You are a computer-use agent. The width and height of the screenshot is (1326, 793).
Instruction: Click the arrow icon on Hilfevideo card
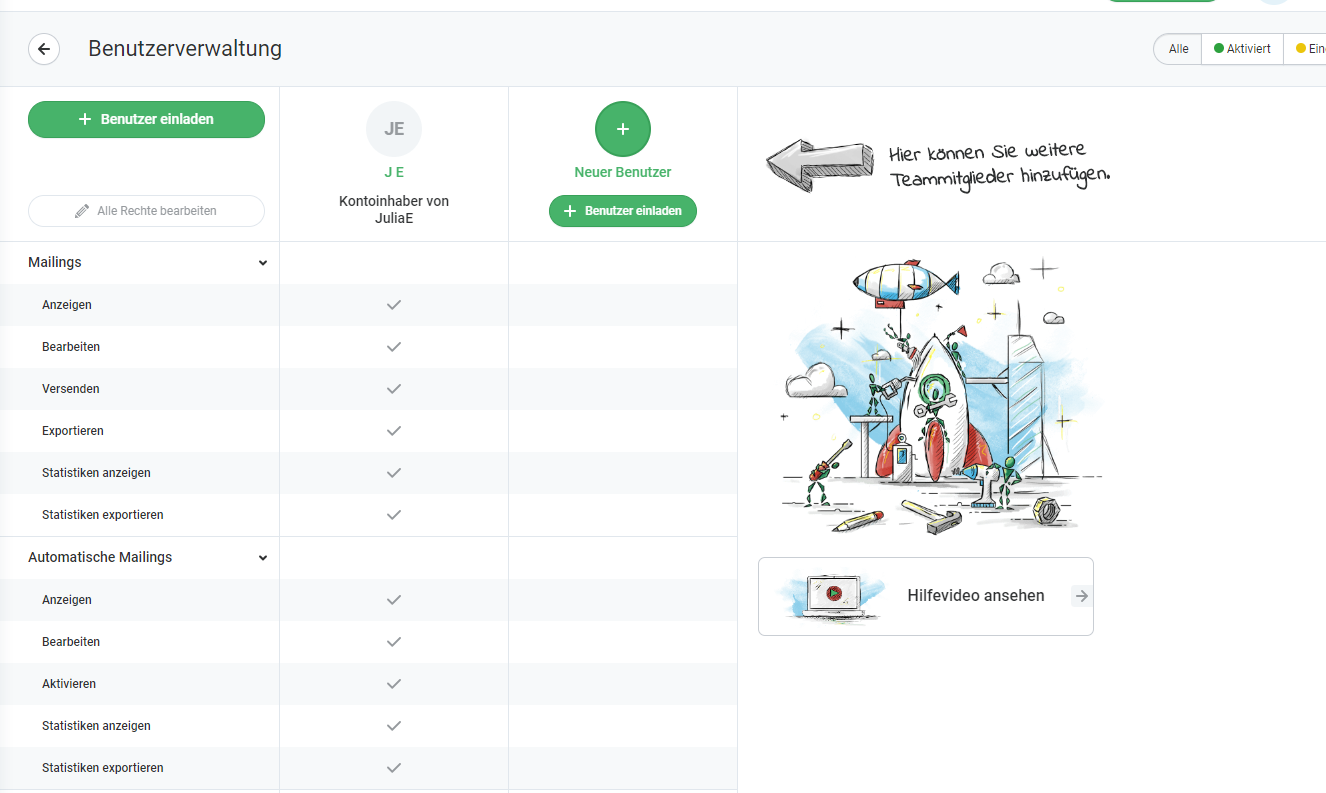(1080, 596)
